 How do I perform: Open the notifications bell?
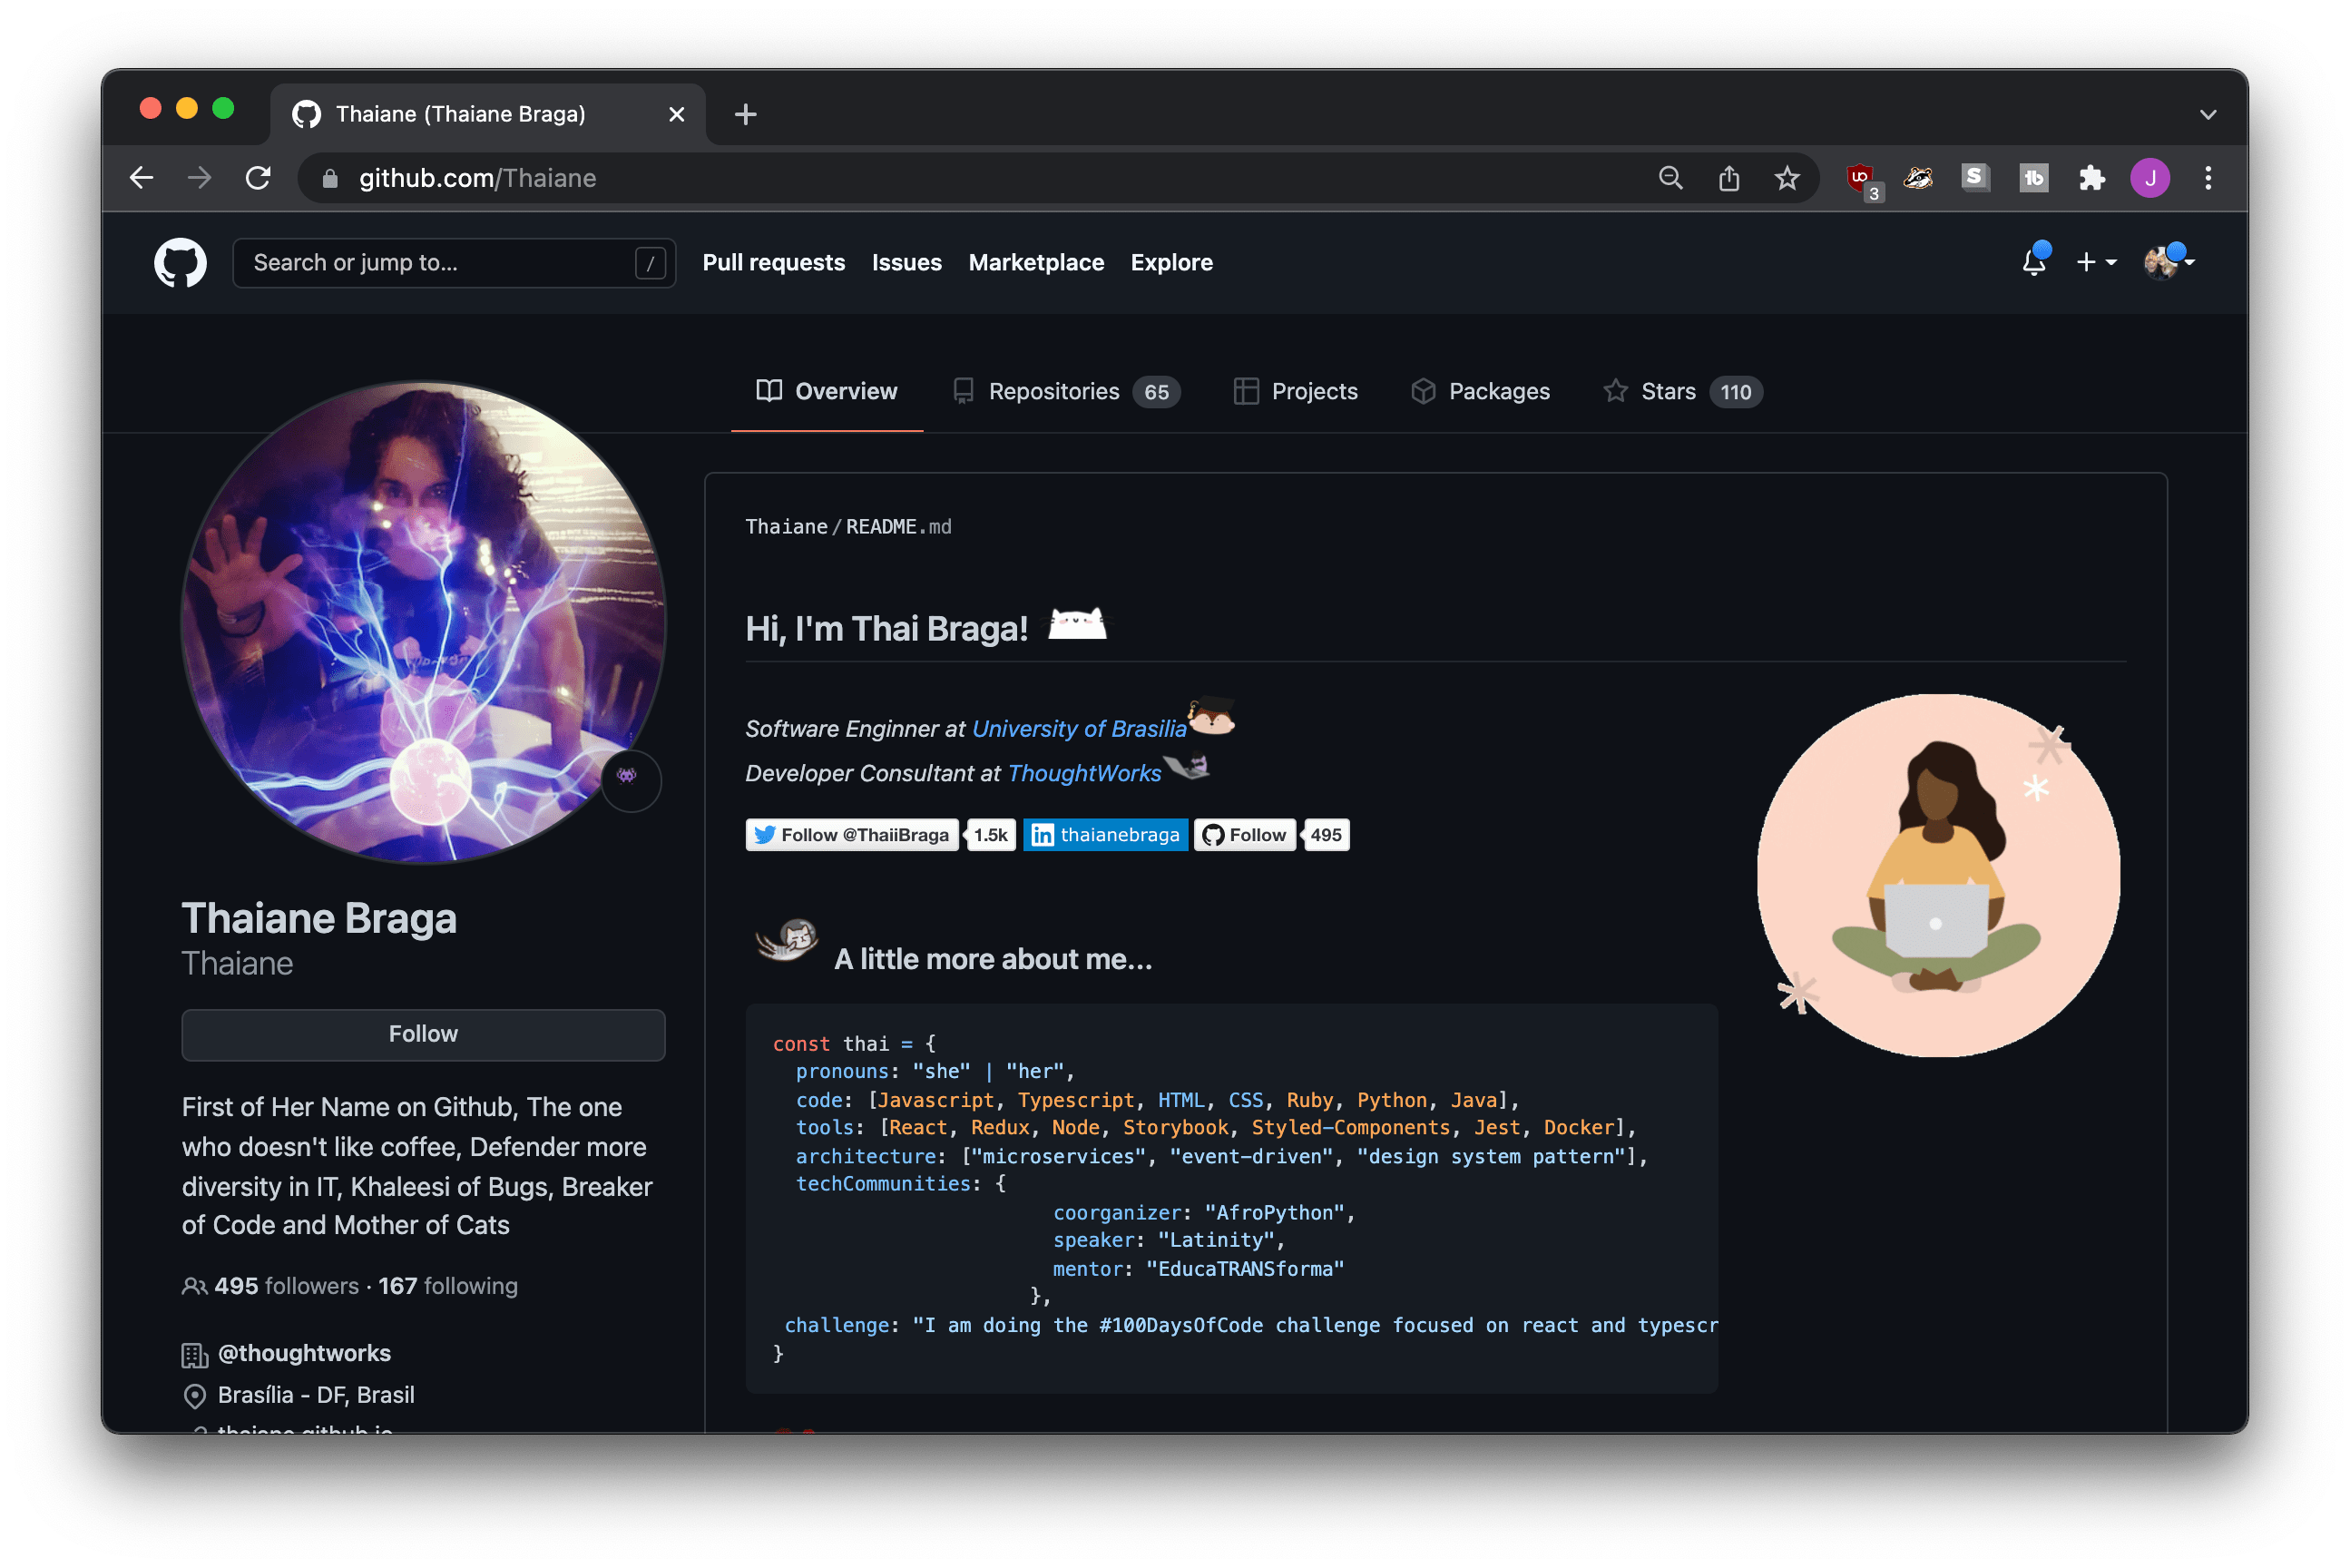[2033, 262]
